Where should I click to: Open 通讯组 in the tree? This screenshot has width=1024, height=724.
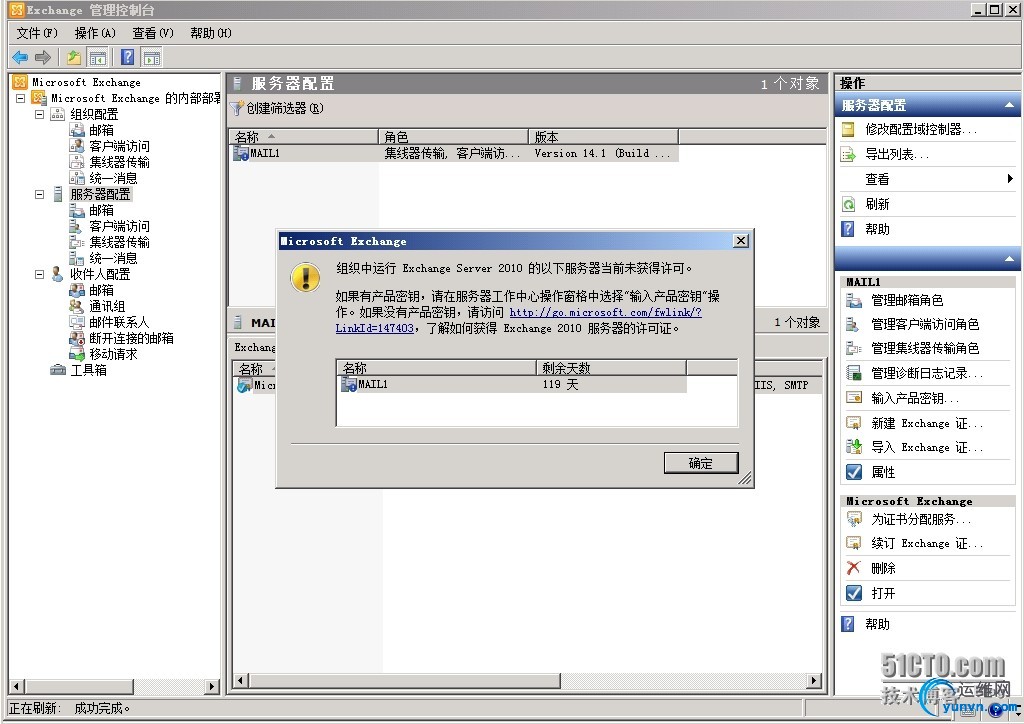click(x=107, y=306)
